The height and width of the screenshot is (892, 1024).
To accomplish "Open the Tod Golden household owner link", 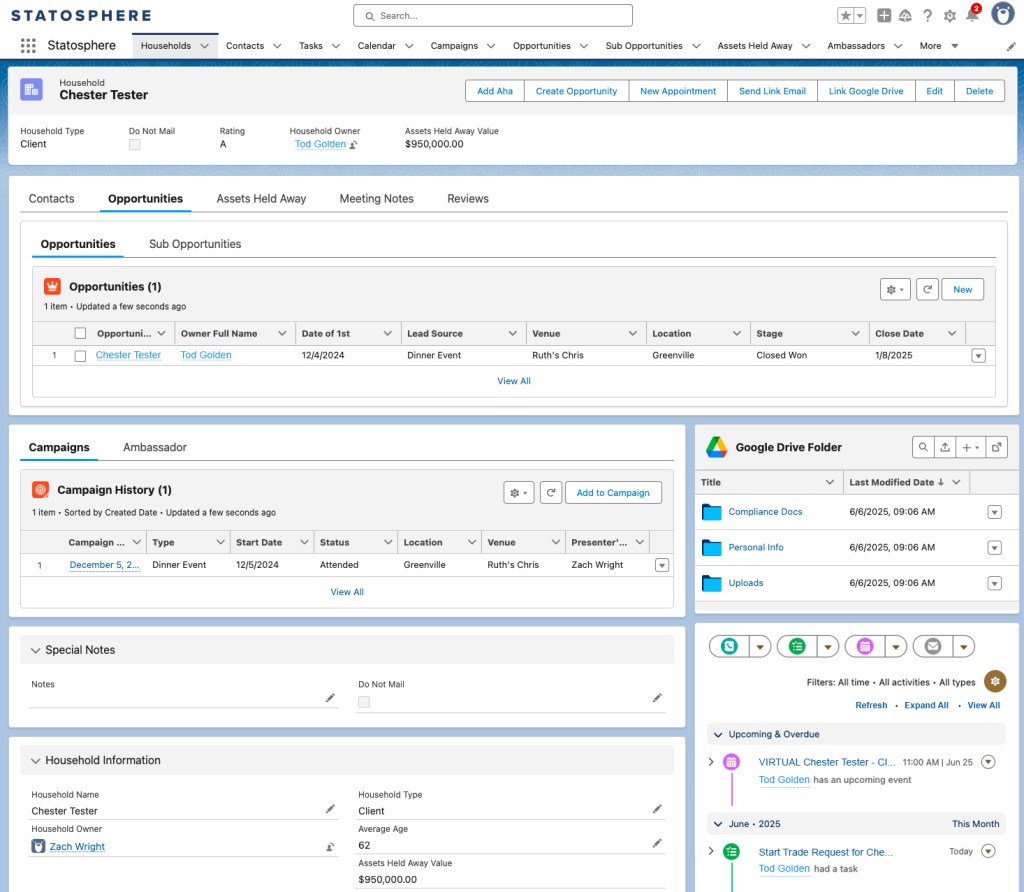I will (x=320, y=144).
